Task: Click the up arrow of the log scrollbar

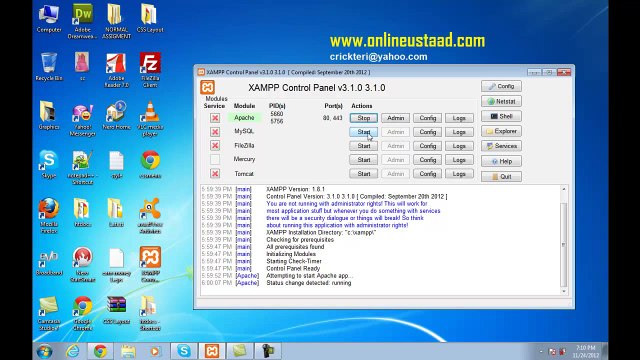Action: pos(564,189)
